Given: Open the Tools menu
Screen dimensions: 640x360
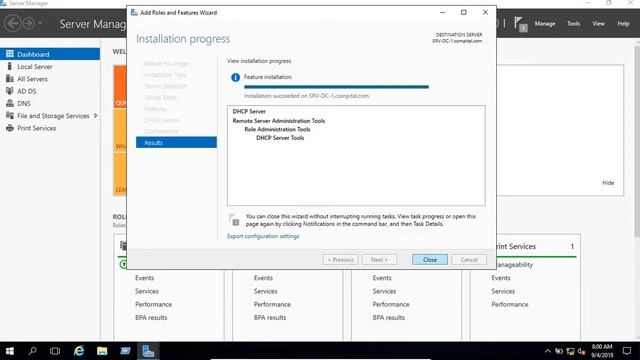Looking at the screenshot, I should (573, 24).
